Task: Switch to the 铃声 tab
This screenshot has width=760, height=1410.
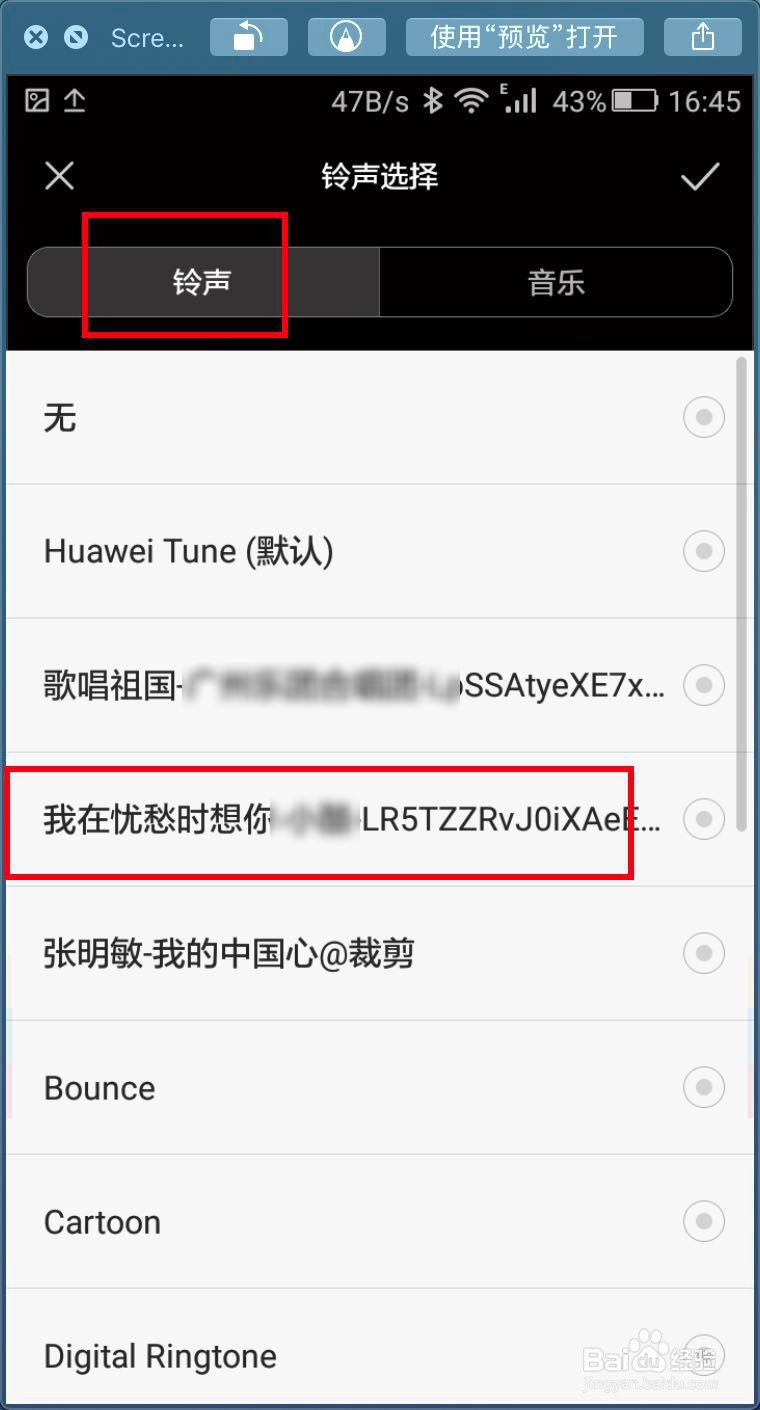Action: click(203, 282)
